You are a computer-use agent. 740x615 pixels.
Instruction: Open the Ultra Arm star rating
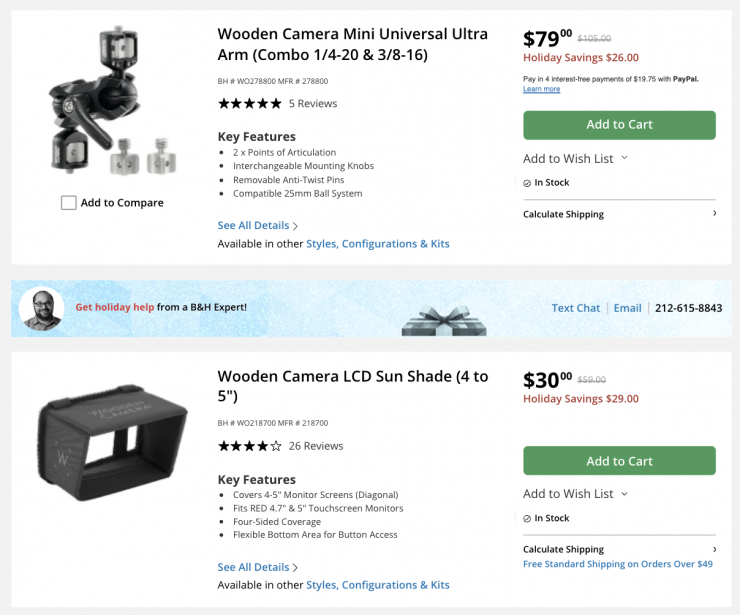(249, 104)
